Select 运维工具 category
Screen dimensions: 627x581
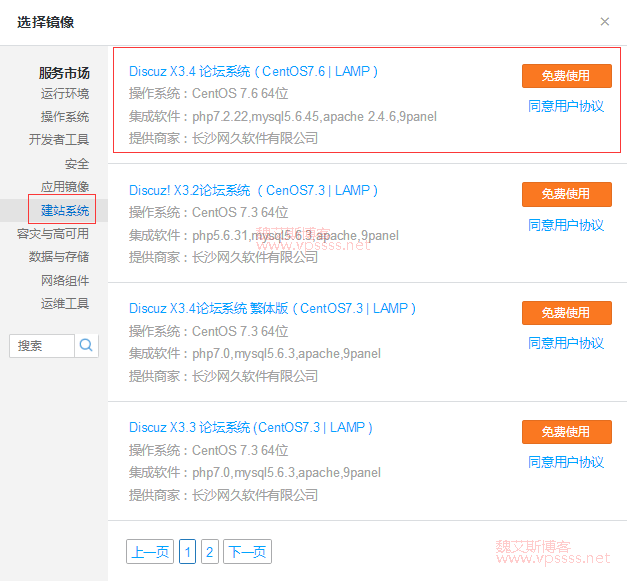click(x=65, y=303)
